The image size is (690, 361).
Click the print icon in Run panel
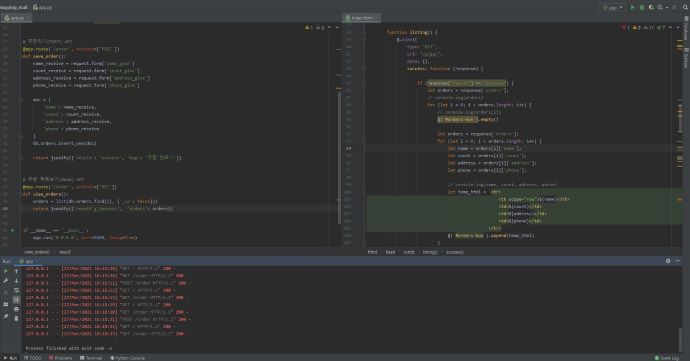(16, 309)
